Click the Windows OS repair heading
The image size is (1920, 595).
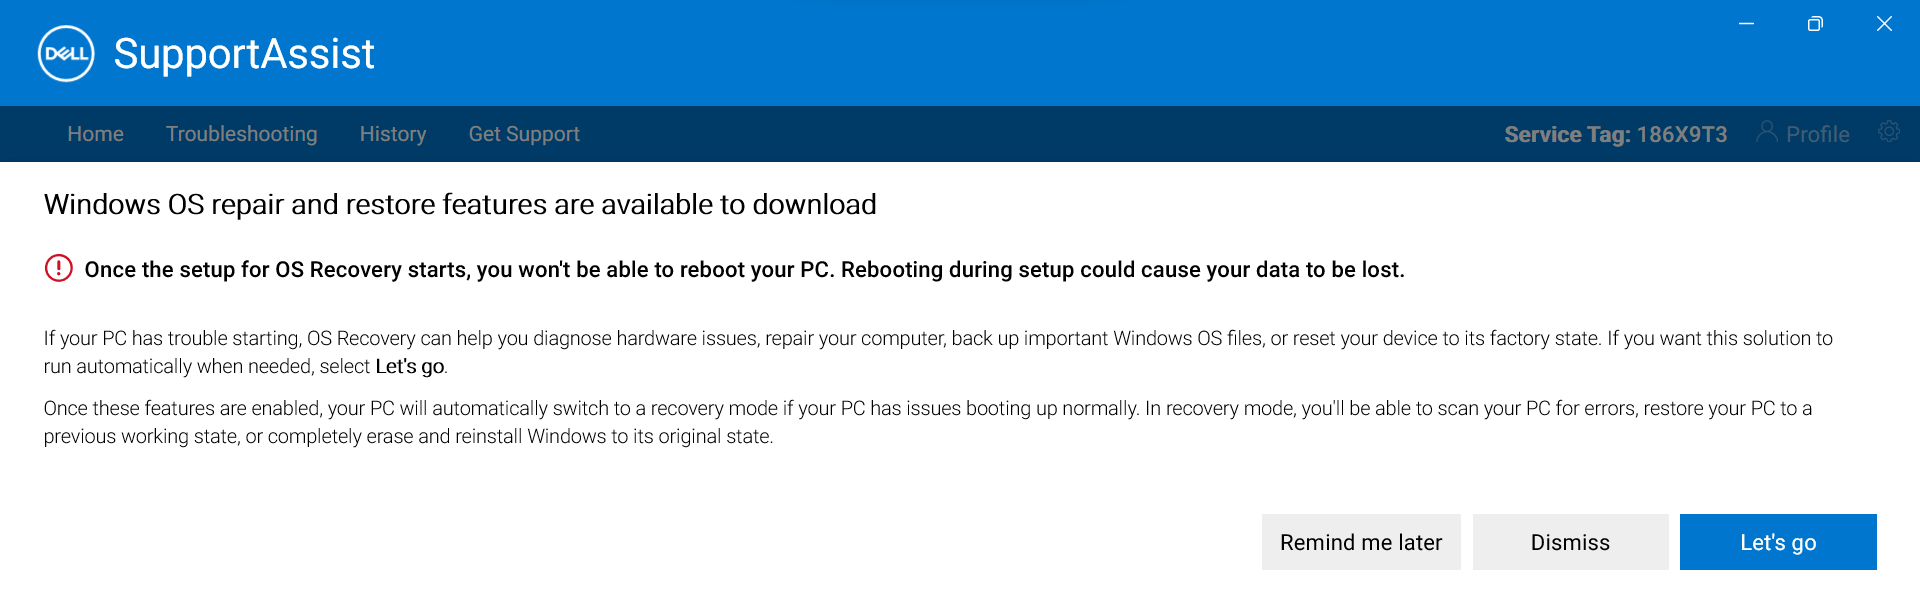[x=460, y=204]
